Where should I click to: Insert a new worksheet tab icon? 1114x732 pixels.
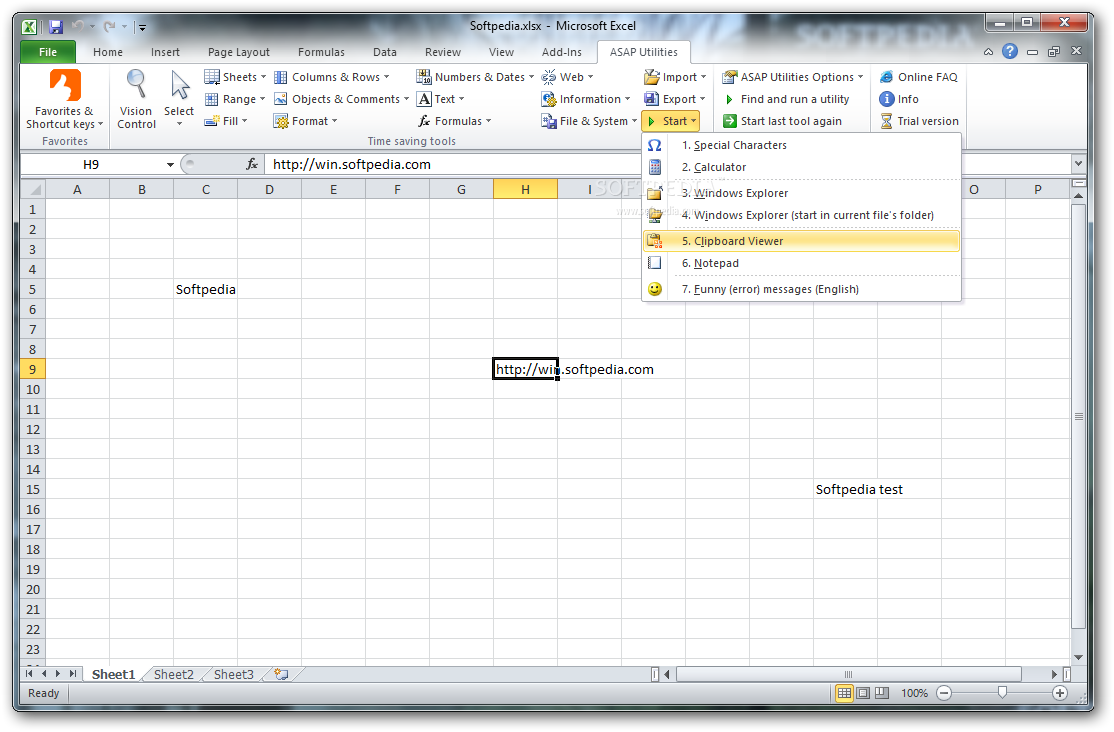(x=282, y=674)
